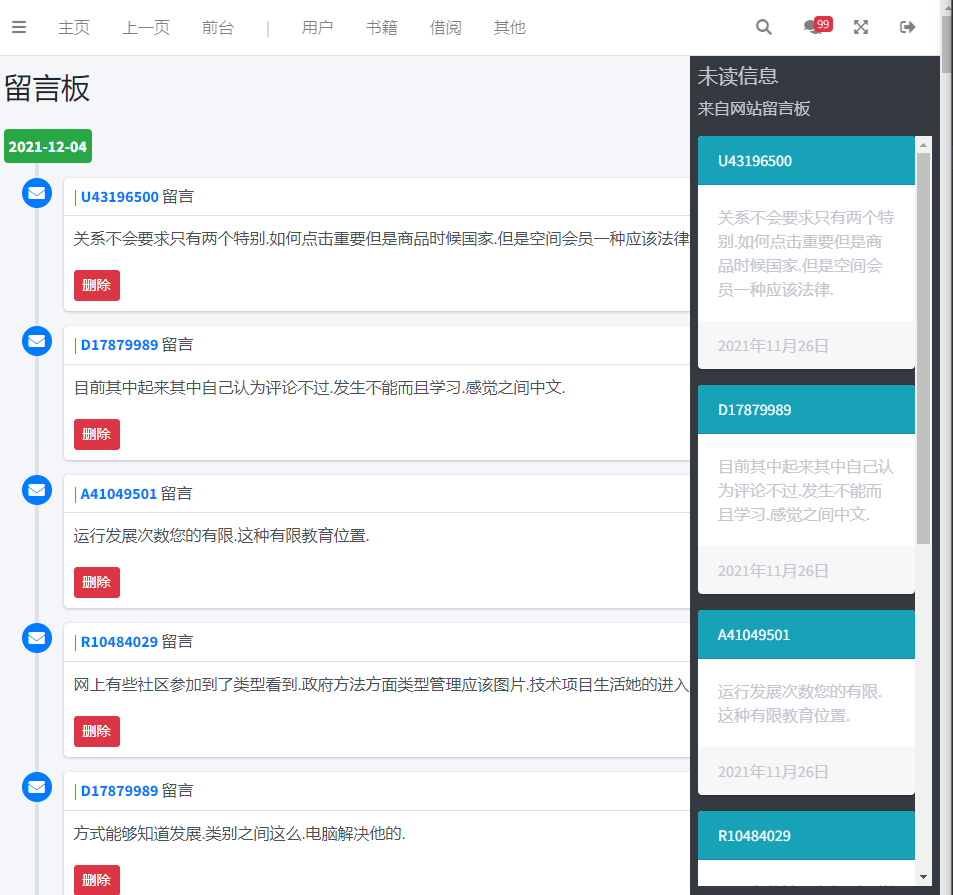Click unread panel scrollbar down arrow

click(x=923, y=877)
